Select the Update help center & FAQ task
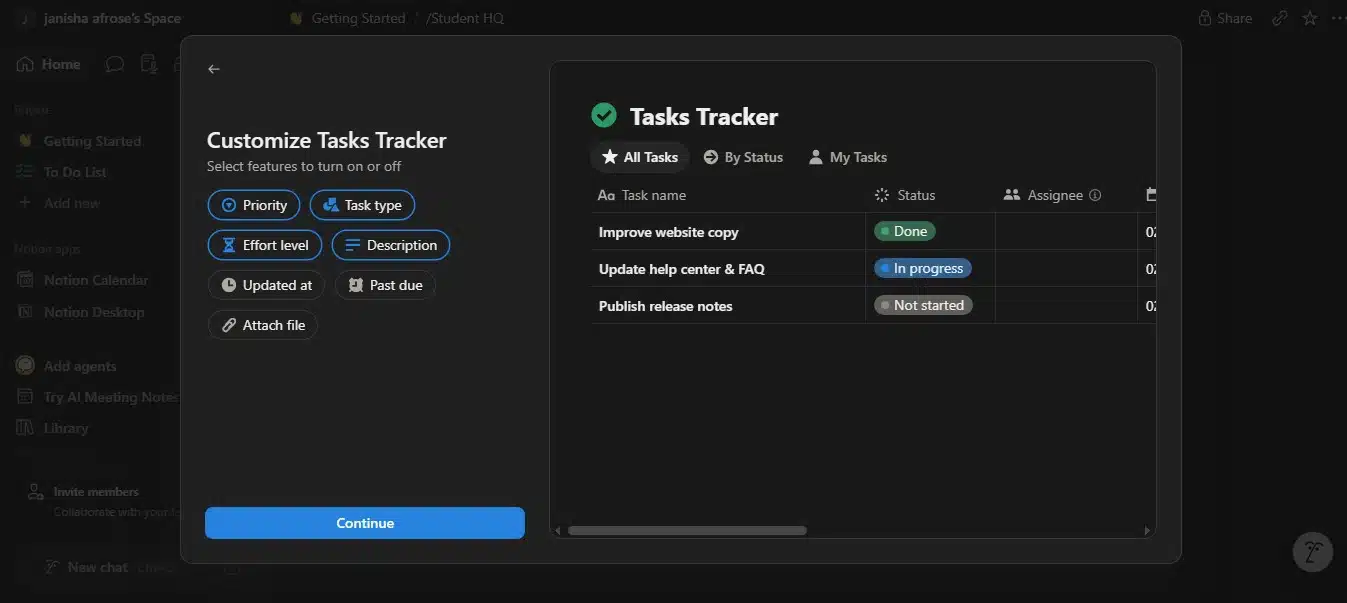1347x603 pixels. click(x=682, y=269)
